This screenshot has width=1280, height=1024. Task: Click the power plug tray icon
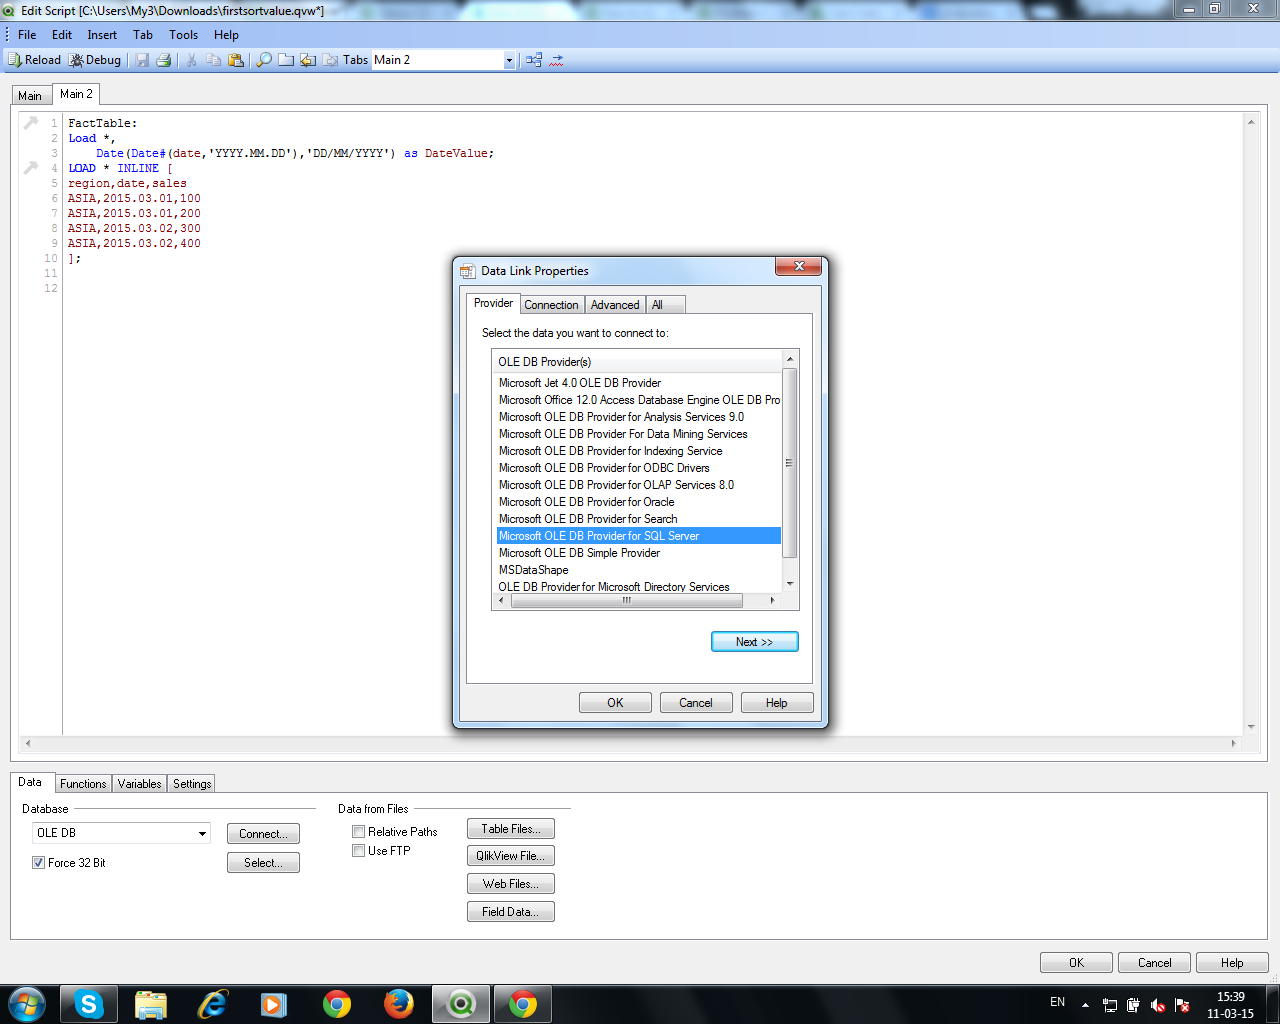[x=1134, y=1005]
